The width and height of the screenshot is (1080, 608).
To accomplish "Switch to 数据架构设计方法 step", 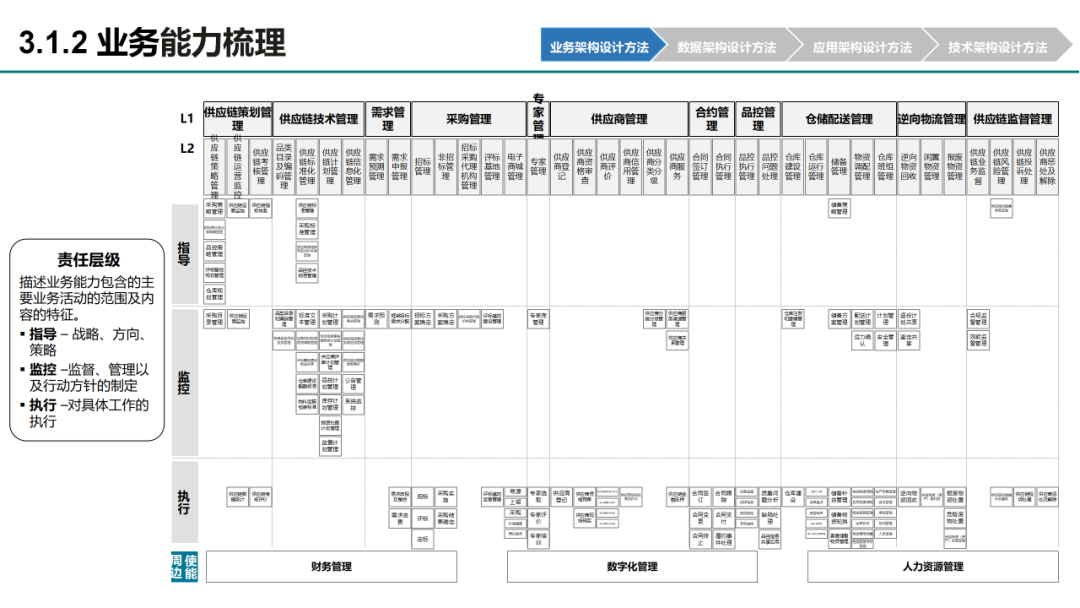I will point(727,46).
